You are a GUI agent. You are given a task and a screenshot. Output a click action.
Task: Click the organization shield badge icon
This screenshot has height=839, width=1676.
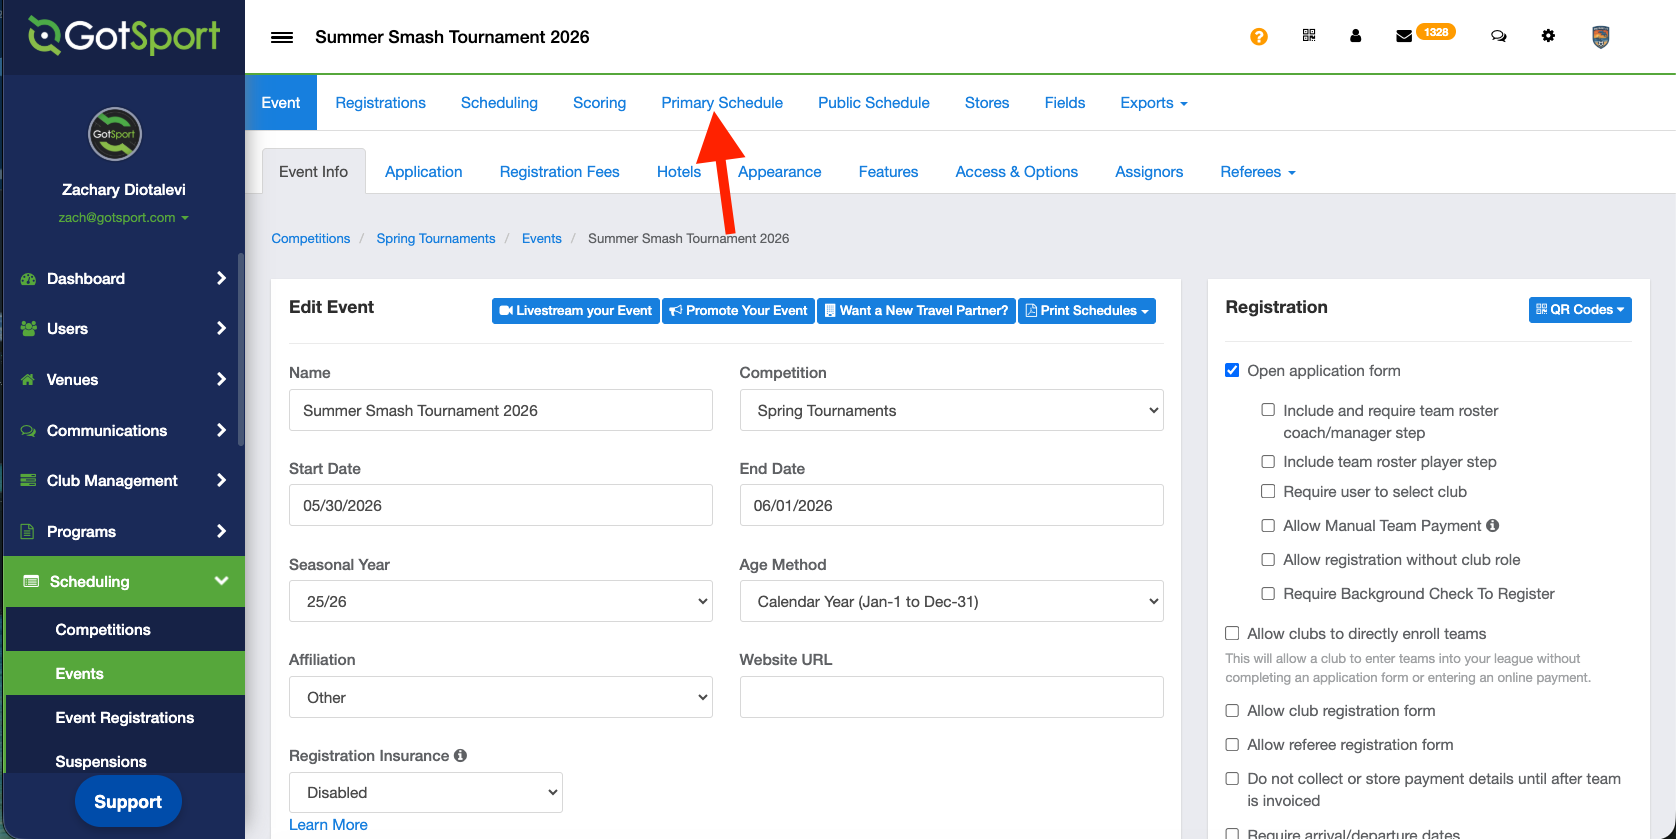pyautogui.click(x=1600, y=37)
